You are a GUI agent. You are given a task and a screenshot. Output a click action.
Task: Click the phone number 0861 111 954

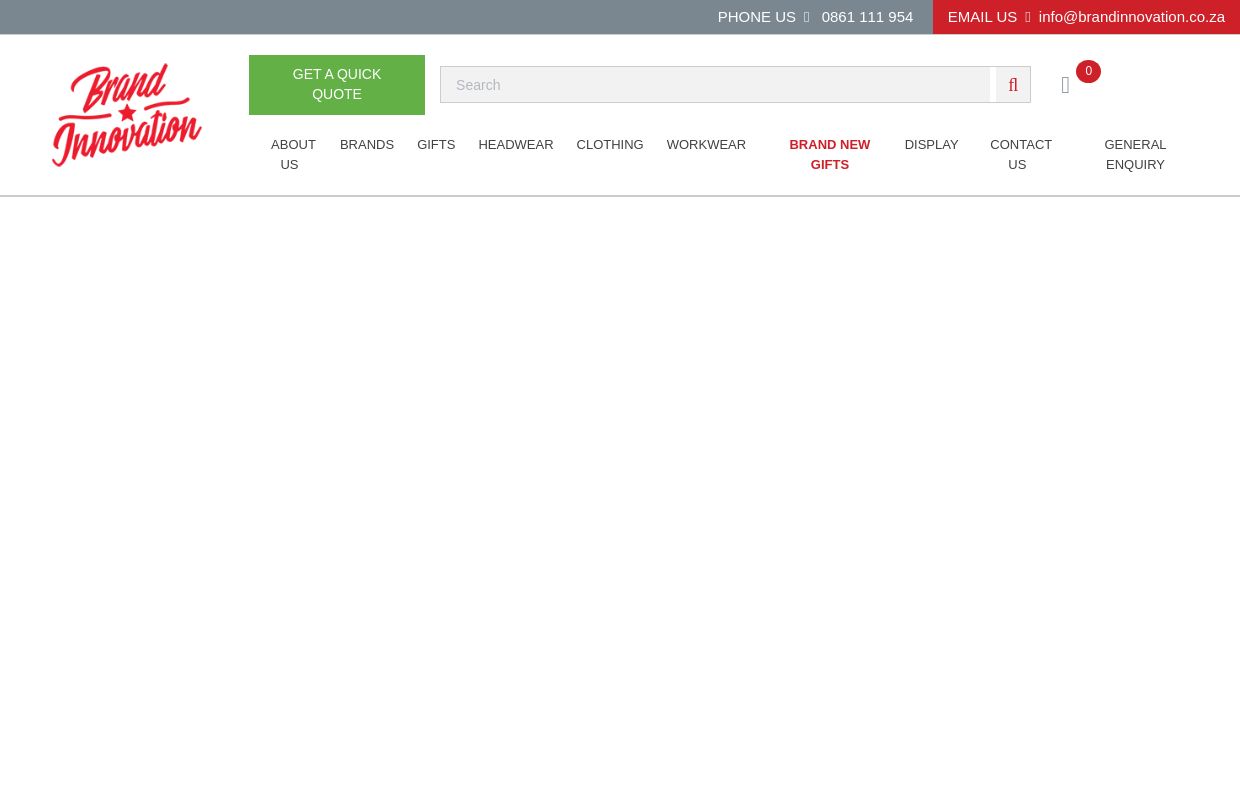(867, 17)
